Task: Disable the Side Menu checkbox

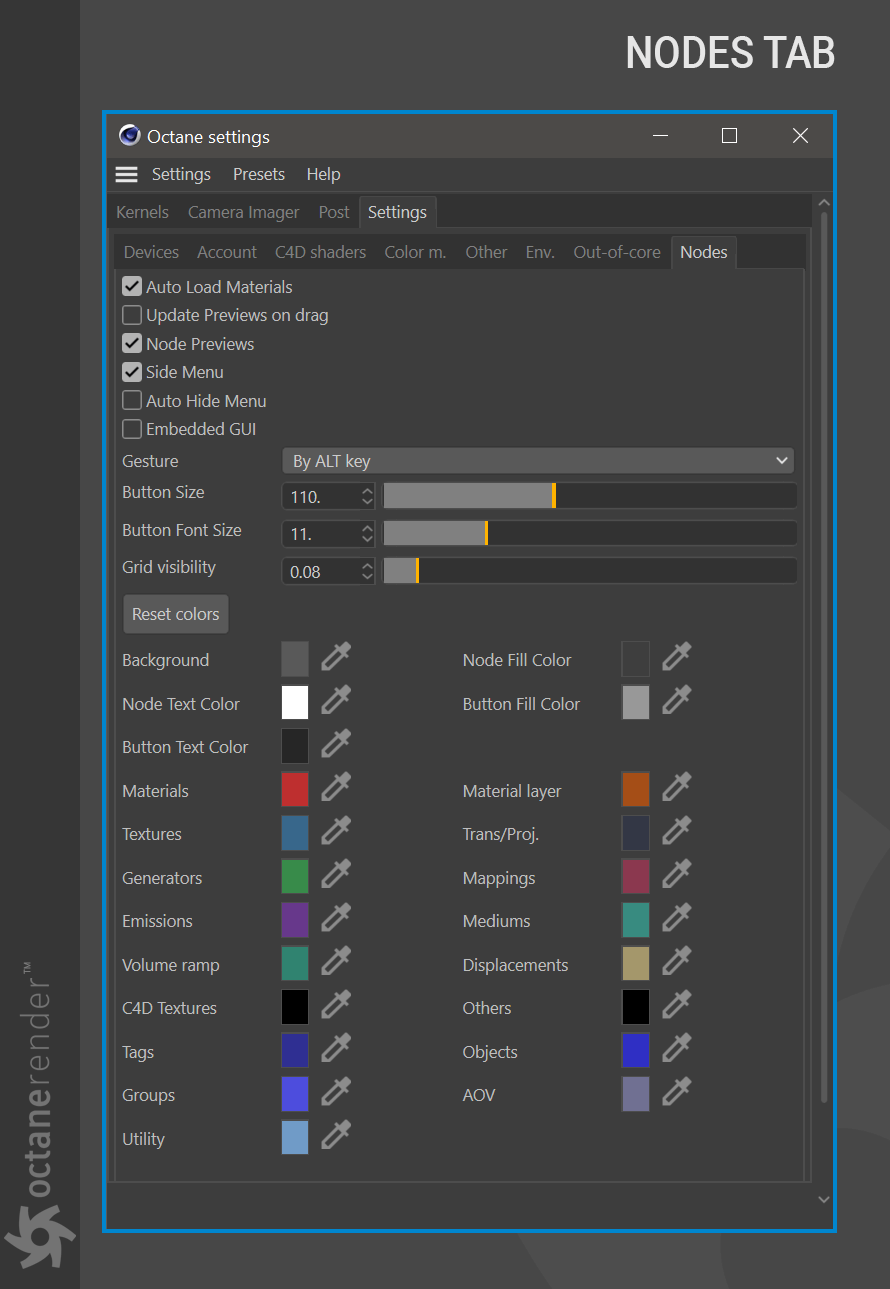Action: pyautogui.click(x=132, y=372)
